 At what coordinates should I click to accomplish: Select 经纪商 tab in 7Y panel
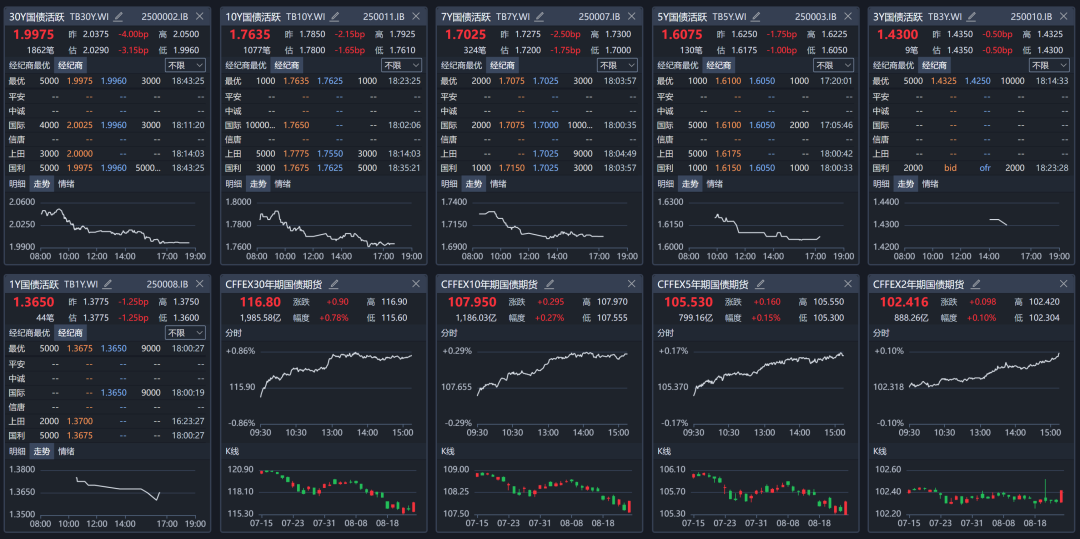[503, 65]
